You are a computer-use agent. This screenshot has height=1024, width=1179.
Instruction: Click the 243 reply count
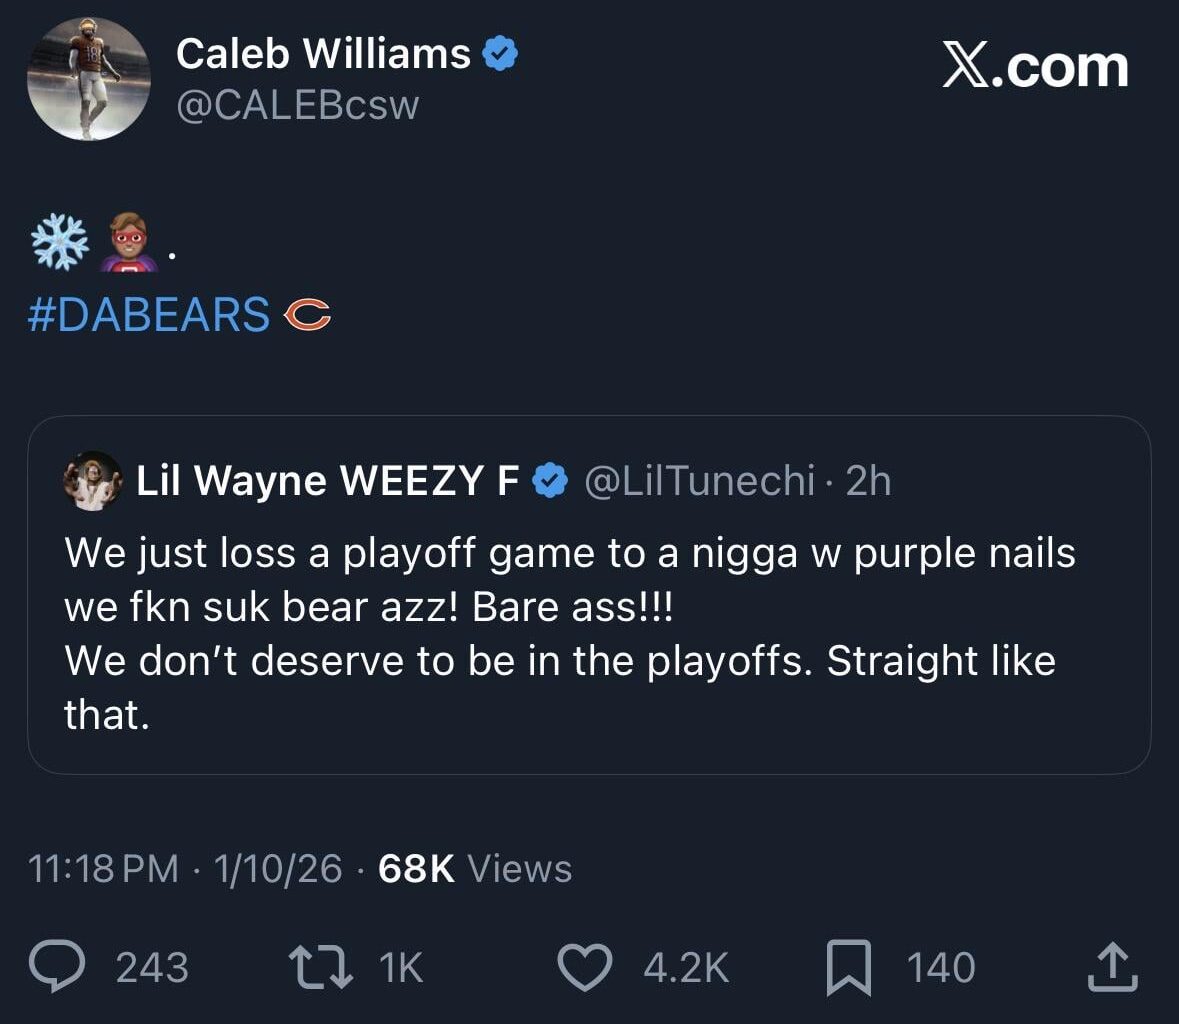pyautogui.click(x=151, y=965)
